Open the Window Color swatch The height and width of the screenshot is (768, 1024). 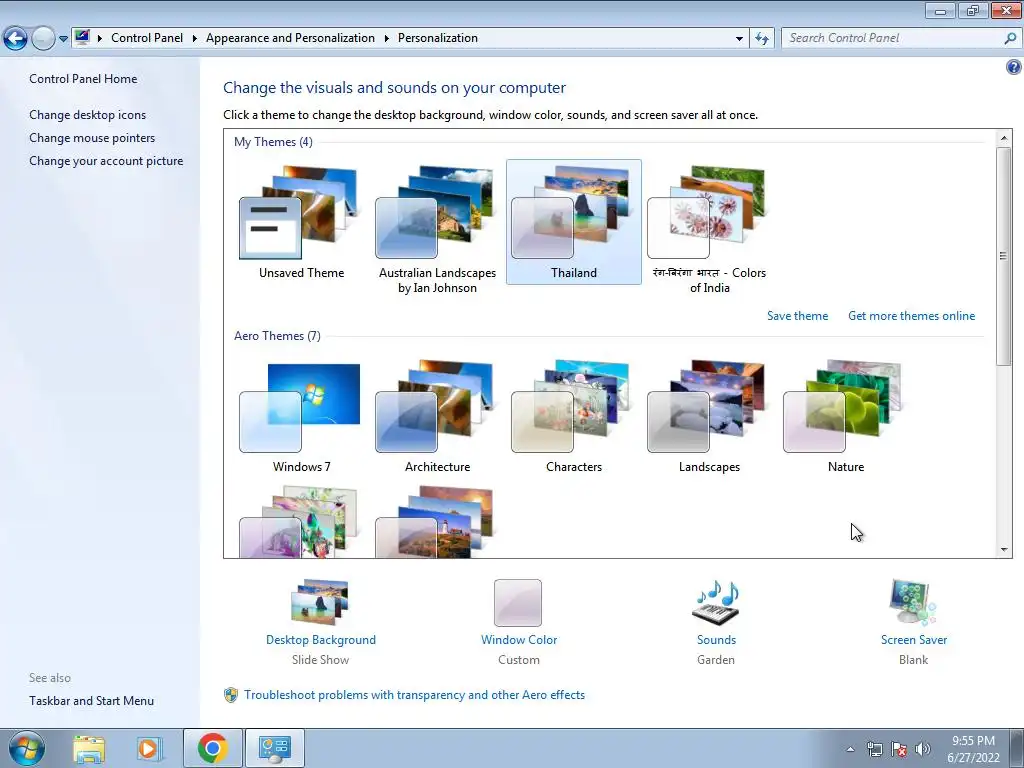tap(518, 603)
